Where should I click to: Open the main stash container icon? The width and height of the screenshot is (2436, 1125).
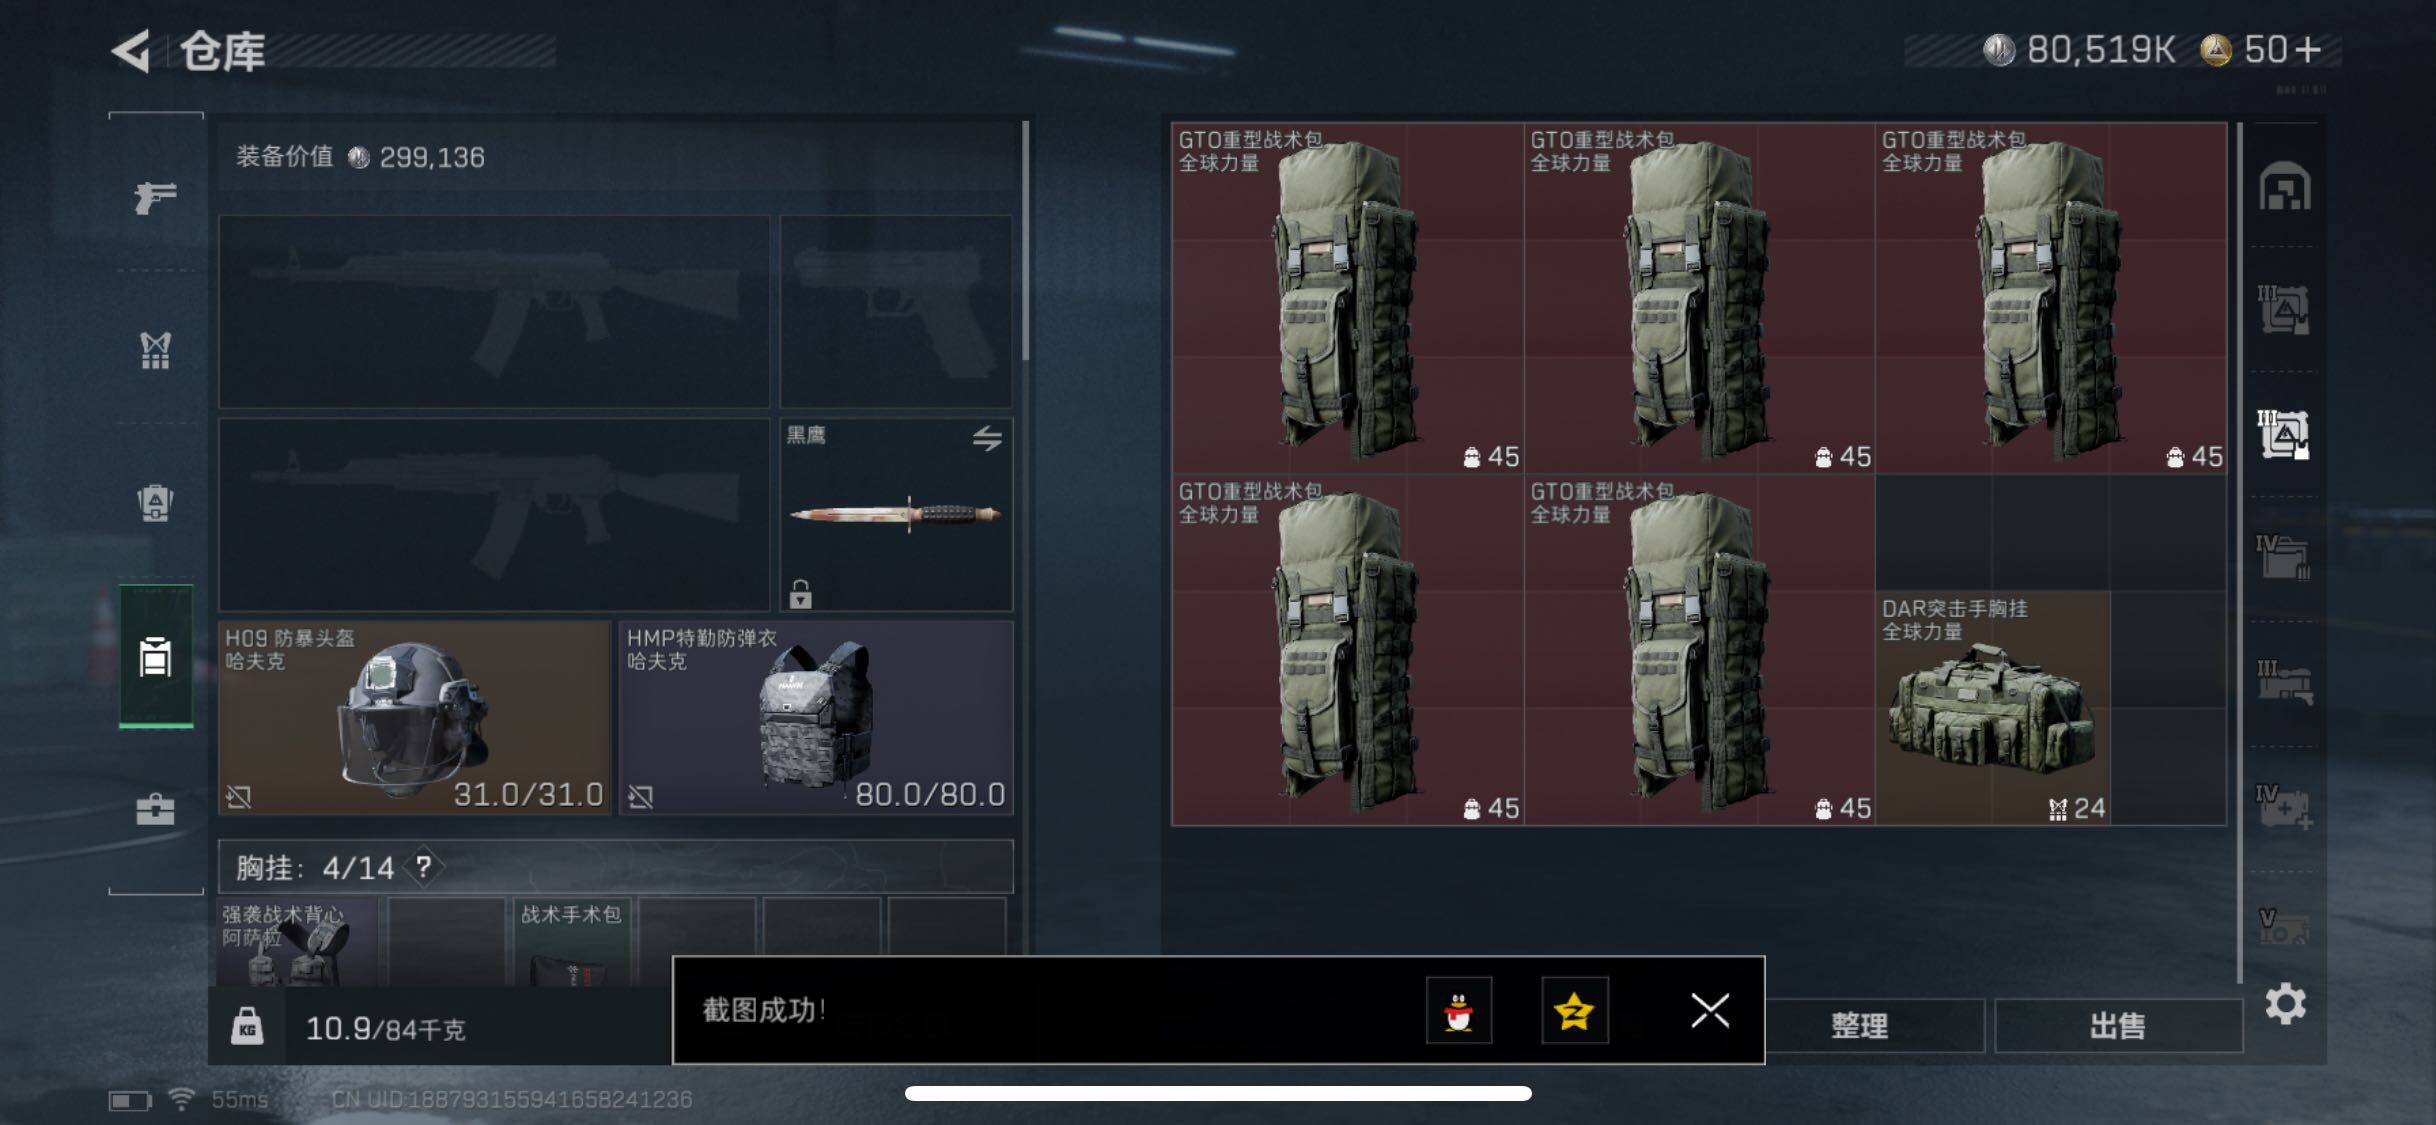[x=2285, y=186]
